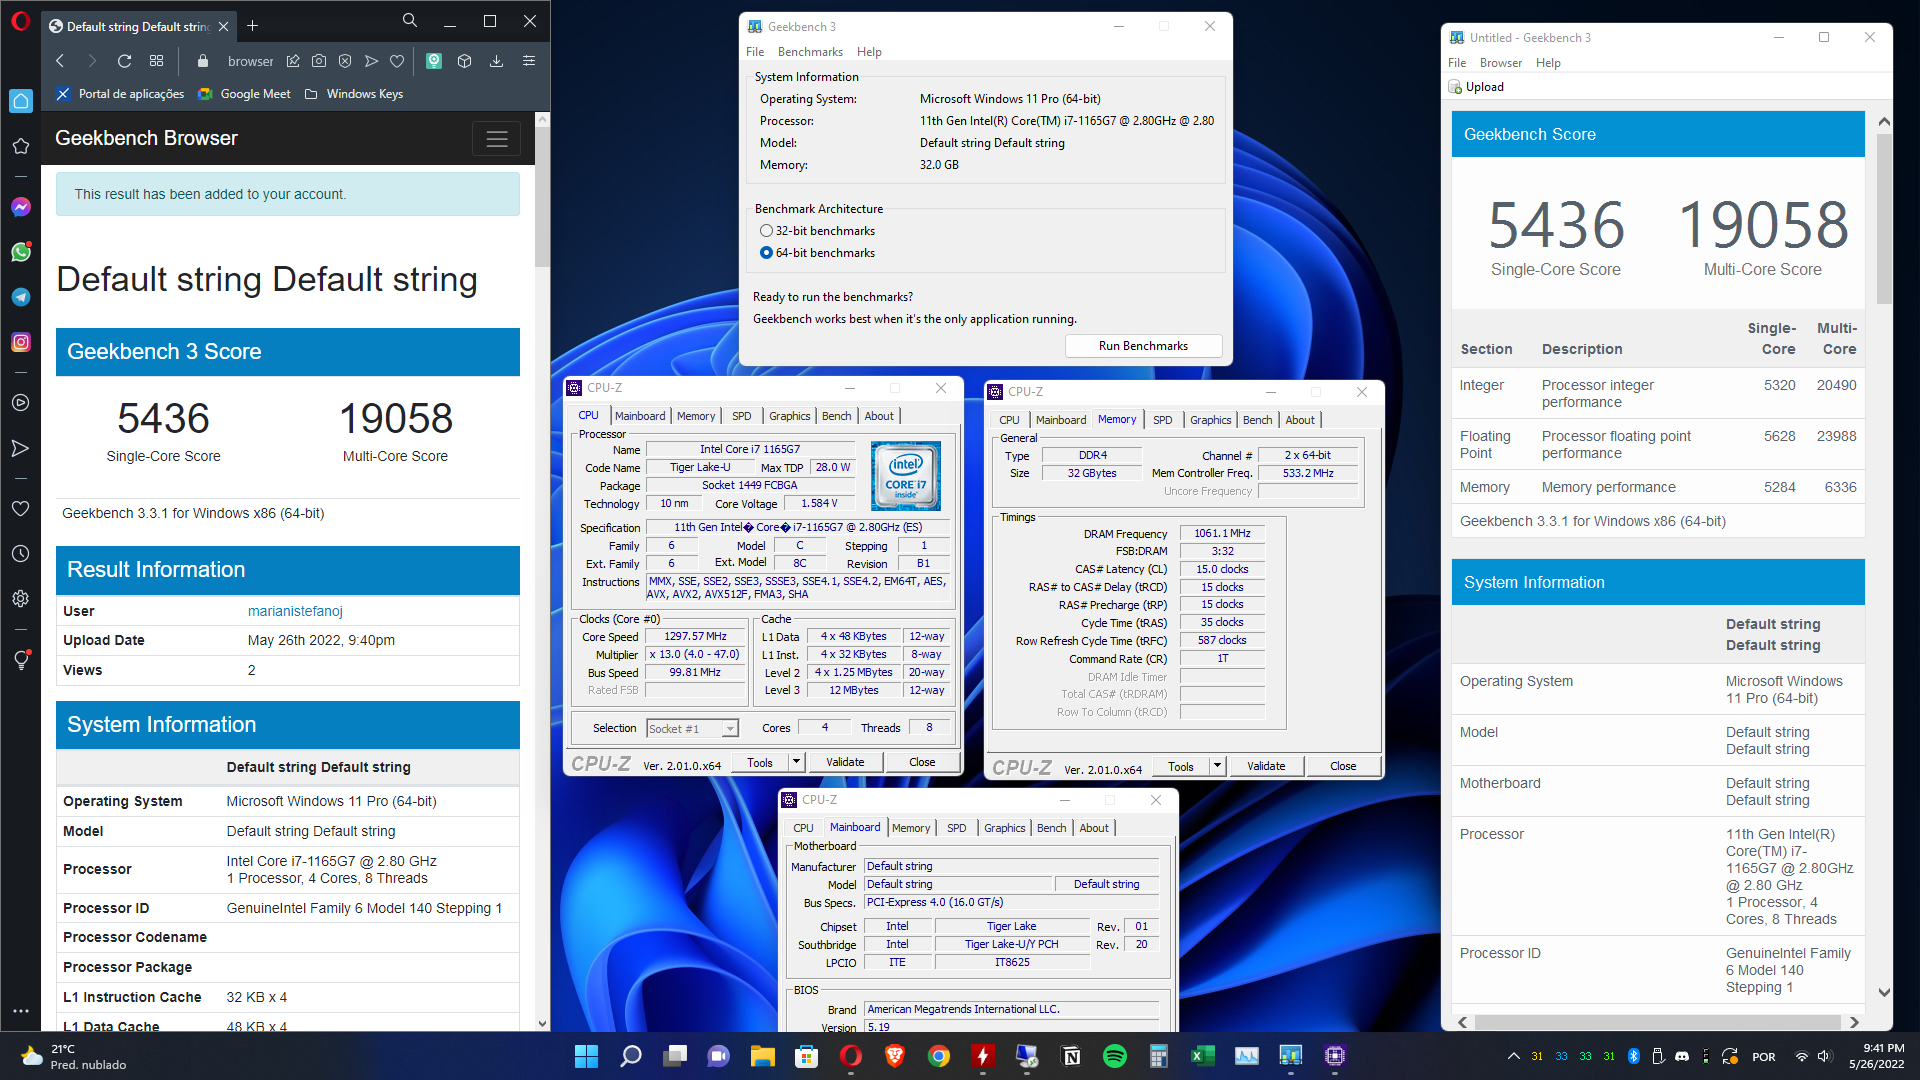Viewport: 1920px width, 1080px height.
Task: Select 64-bit benchmarks radio button
Action: pyautogui.click(x=766, y=253)
